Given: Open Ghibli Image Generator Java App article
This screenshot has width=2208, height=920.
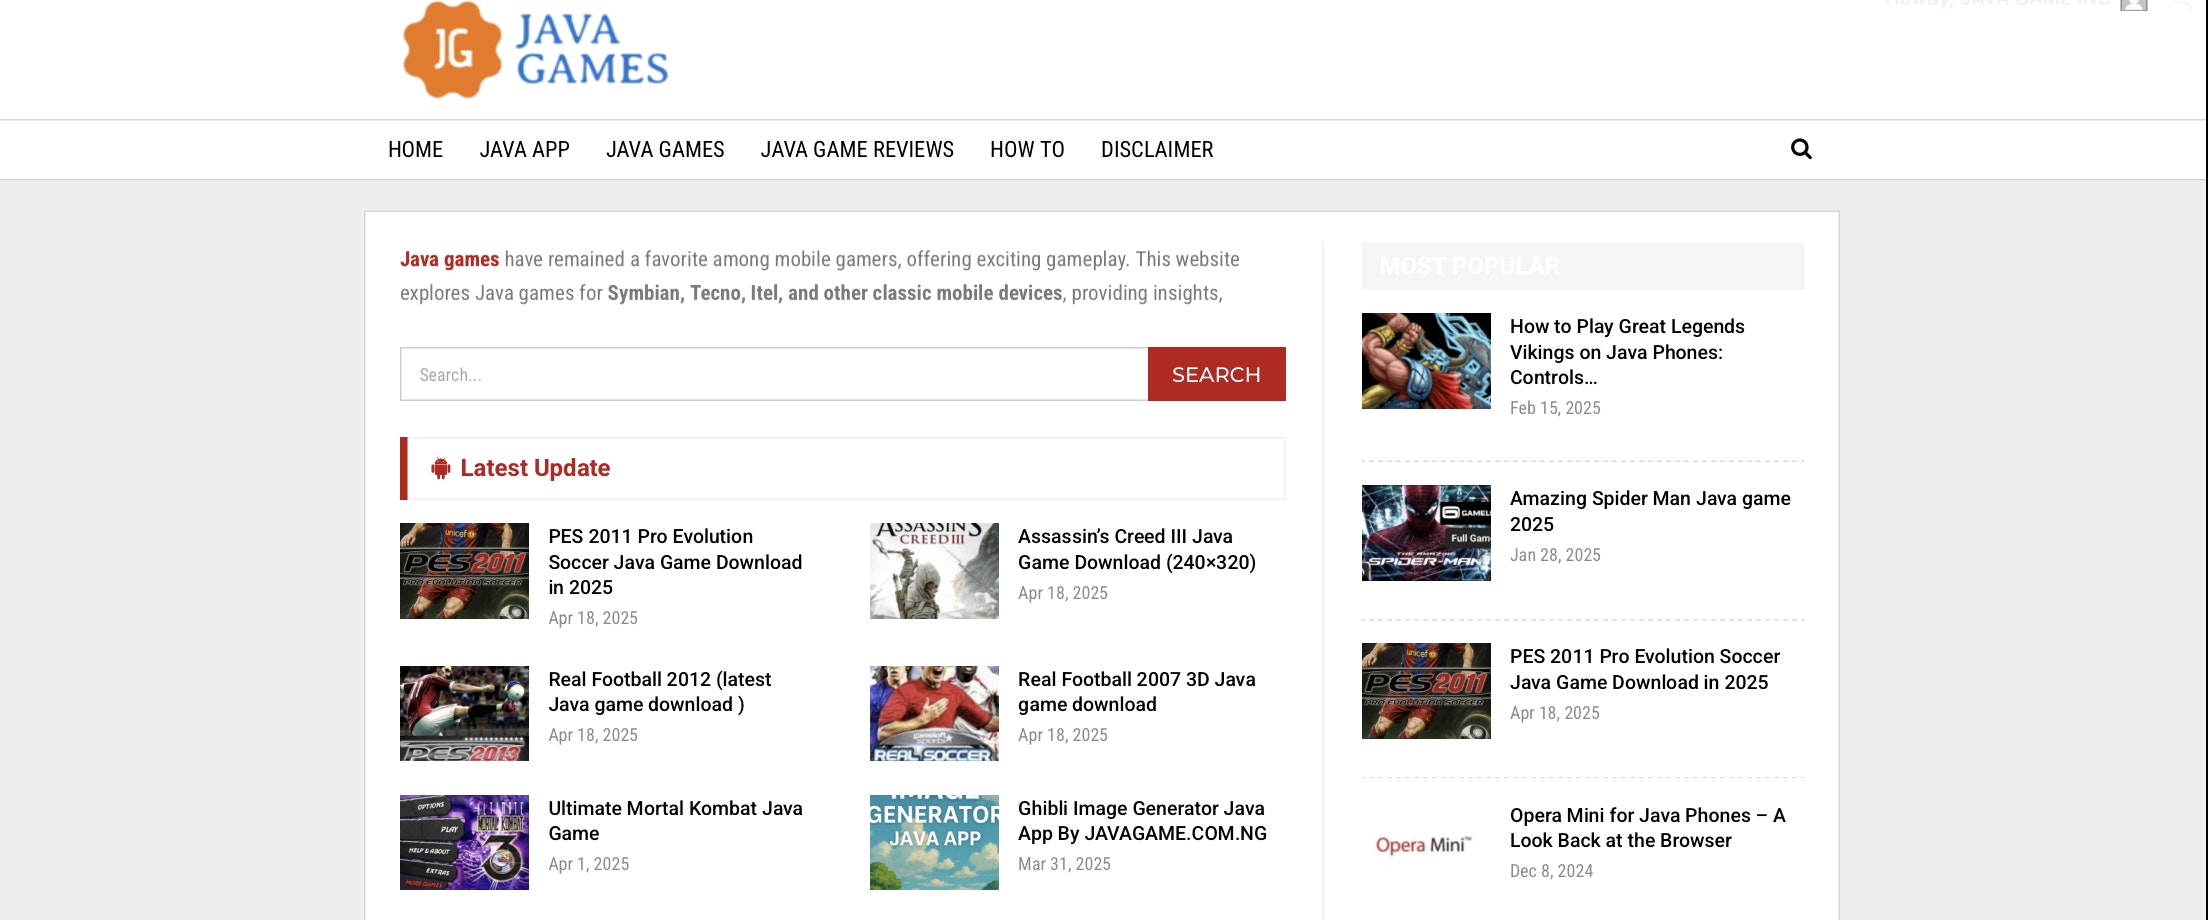Looking at the screenshot, I should pyautogui.click(x=1142, y=821).
